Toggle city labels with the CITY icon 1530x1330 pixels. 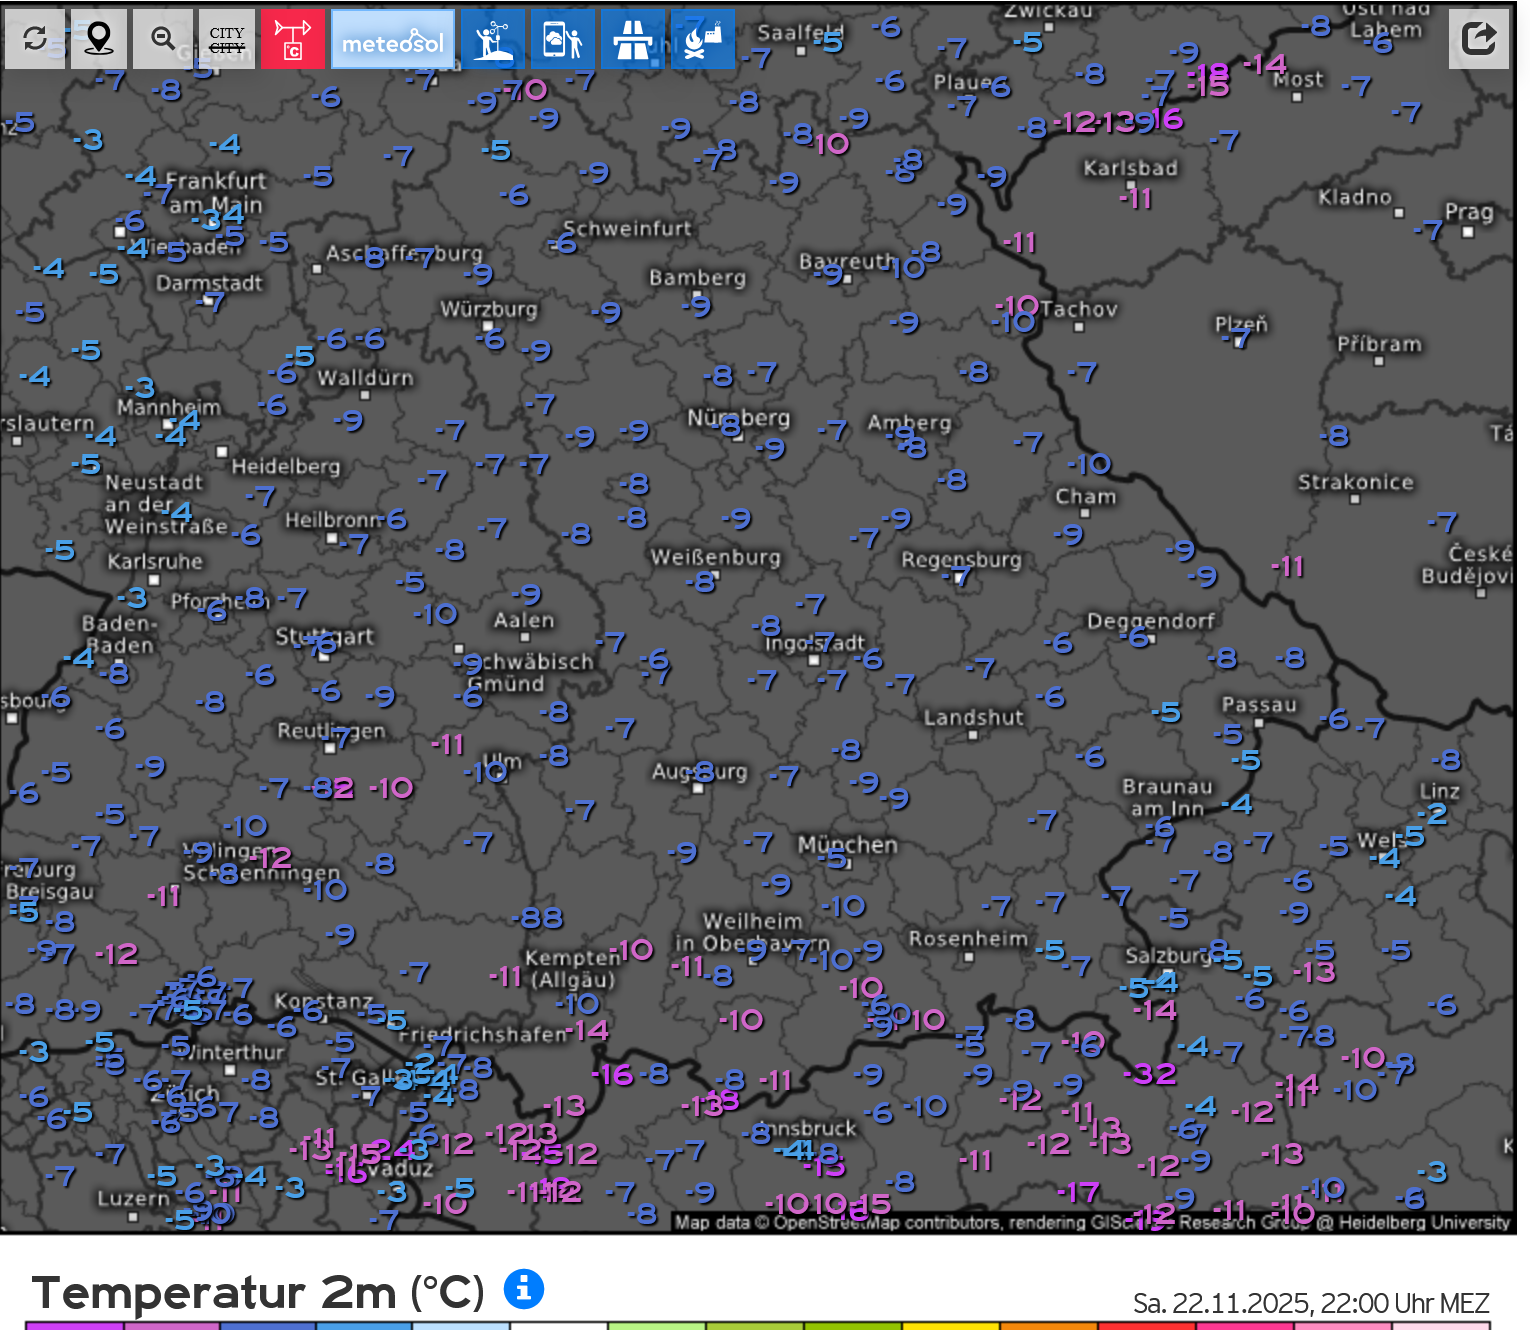227,39
